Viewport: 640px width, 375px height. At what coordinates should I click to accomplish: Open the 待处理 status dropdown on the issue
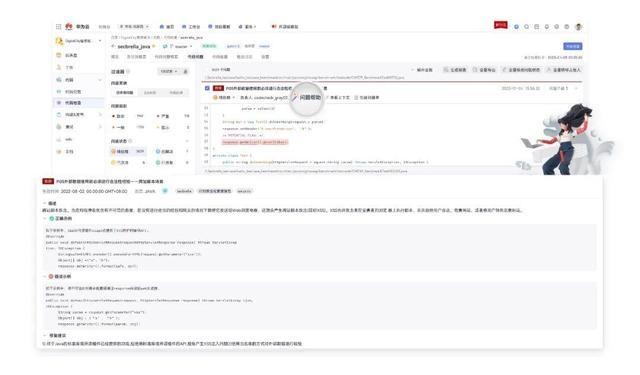(224, 98)
